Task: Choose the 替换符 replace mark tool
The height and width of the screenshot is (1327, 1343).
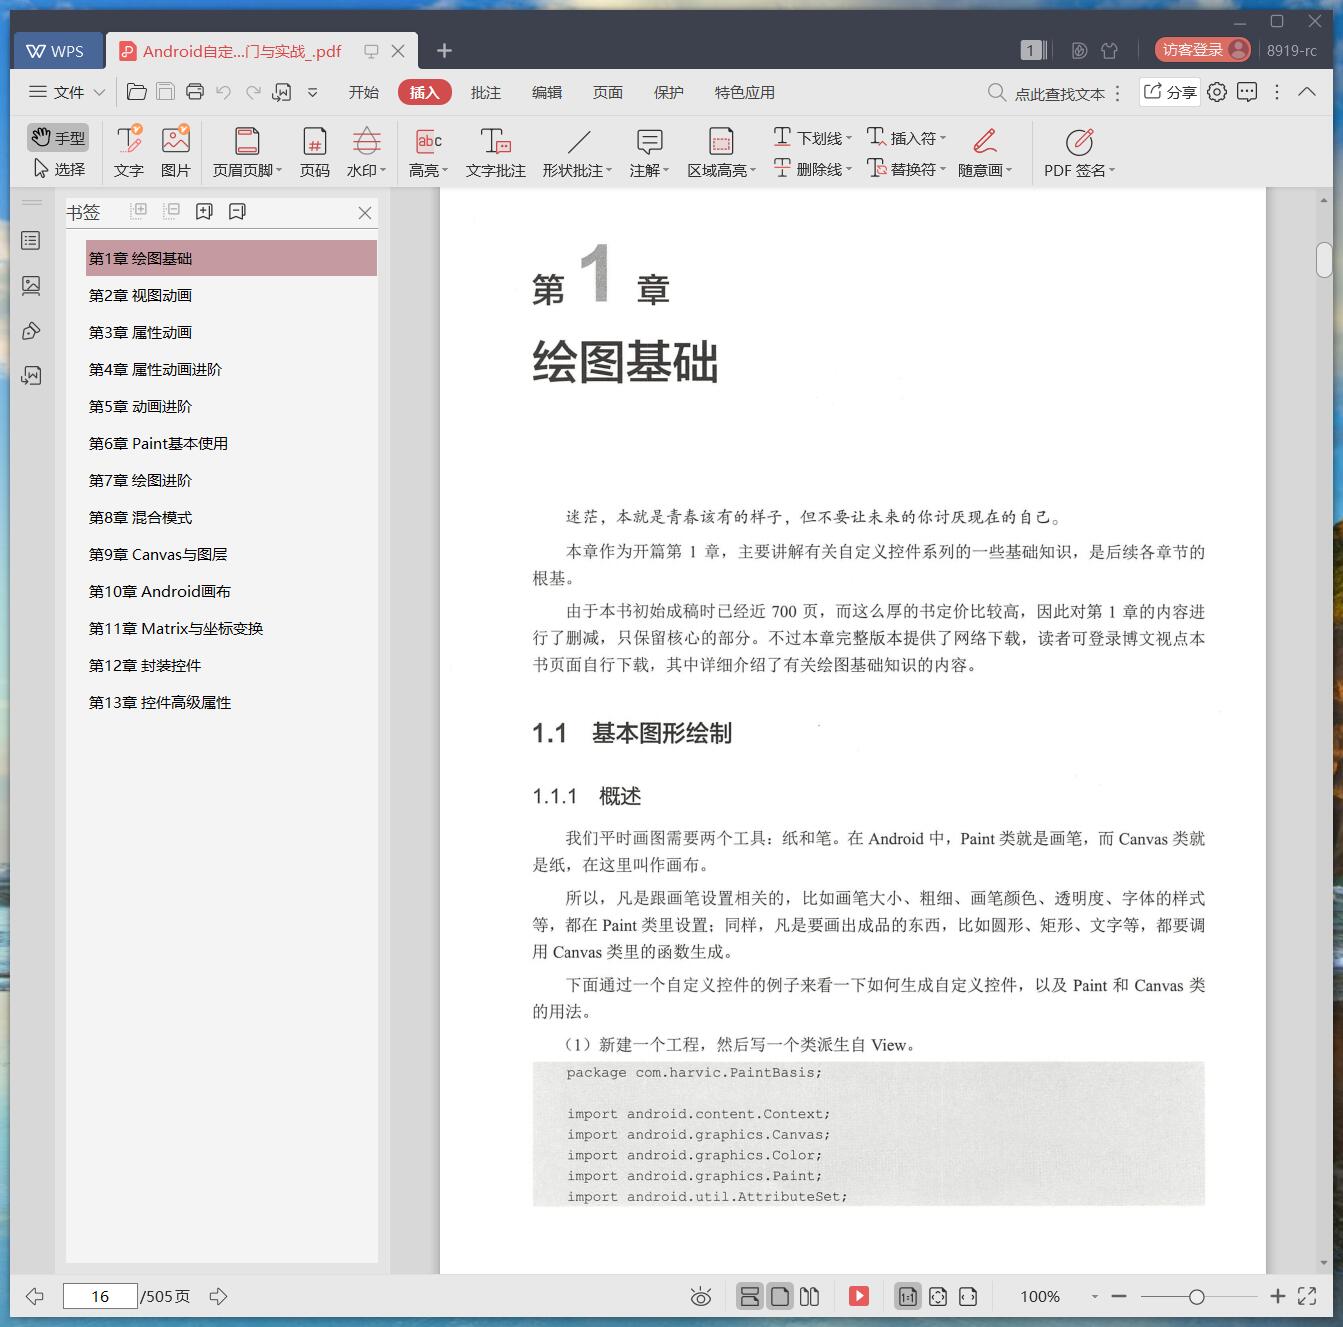Action: (x=906, y=169)
